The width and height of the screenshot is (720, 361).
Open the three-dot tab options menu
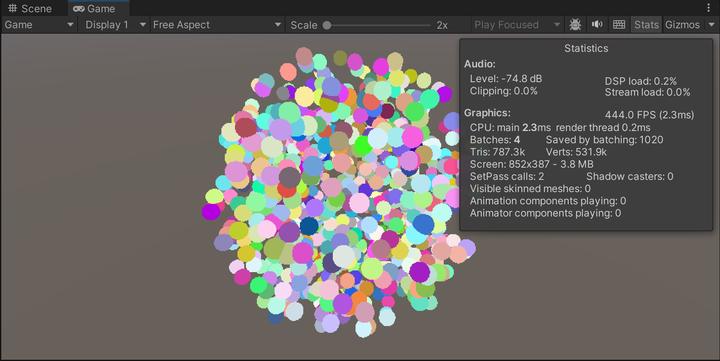pyautogui.click(x=709, y=8)
